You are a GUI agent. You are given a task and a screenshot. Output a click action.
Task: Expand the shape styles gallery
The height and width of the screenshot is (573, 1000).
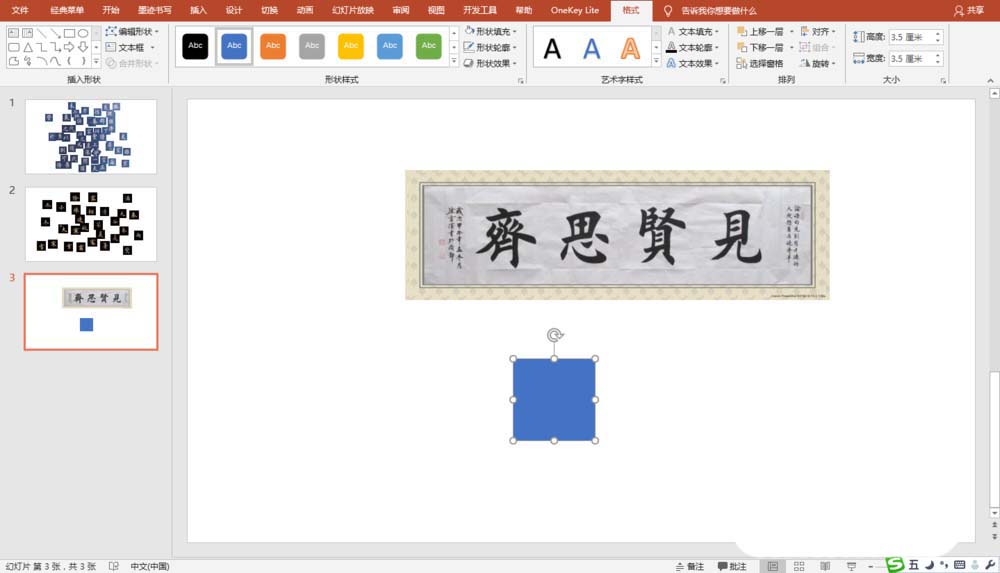[x=454, y=62]
